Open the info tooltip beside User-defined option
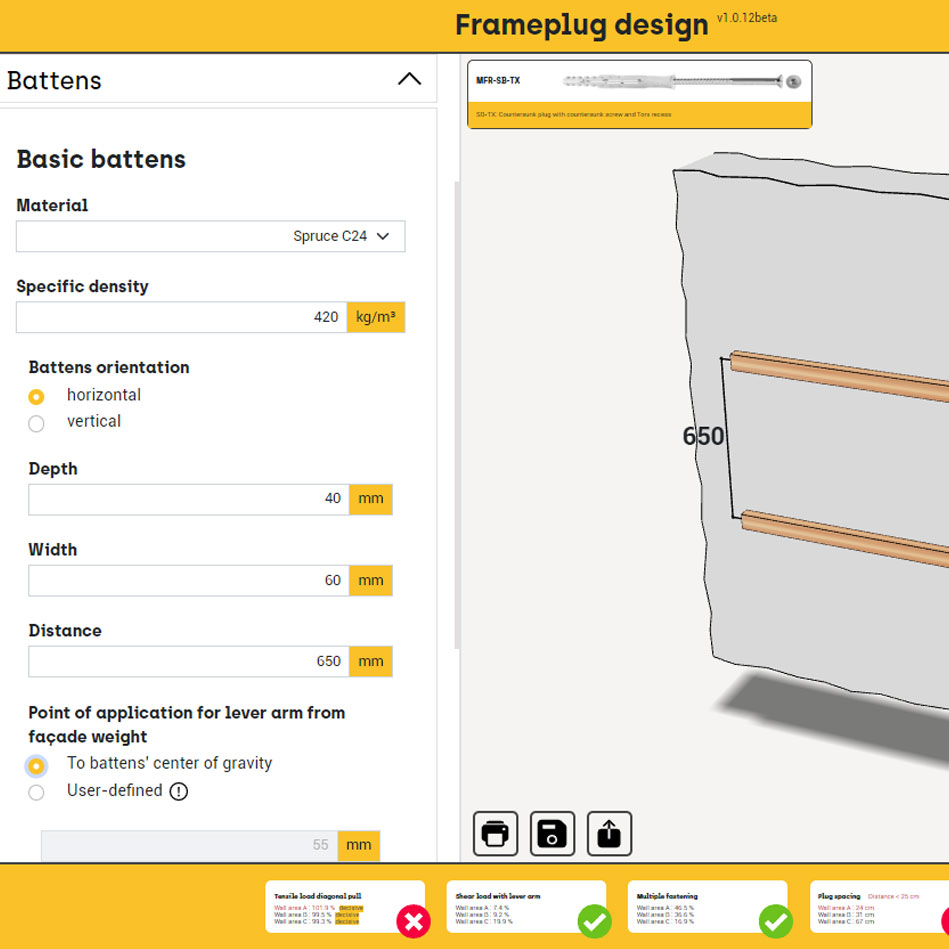This screenshot has height=949, width=949. pos(176,791)
